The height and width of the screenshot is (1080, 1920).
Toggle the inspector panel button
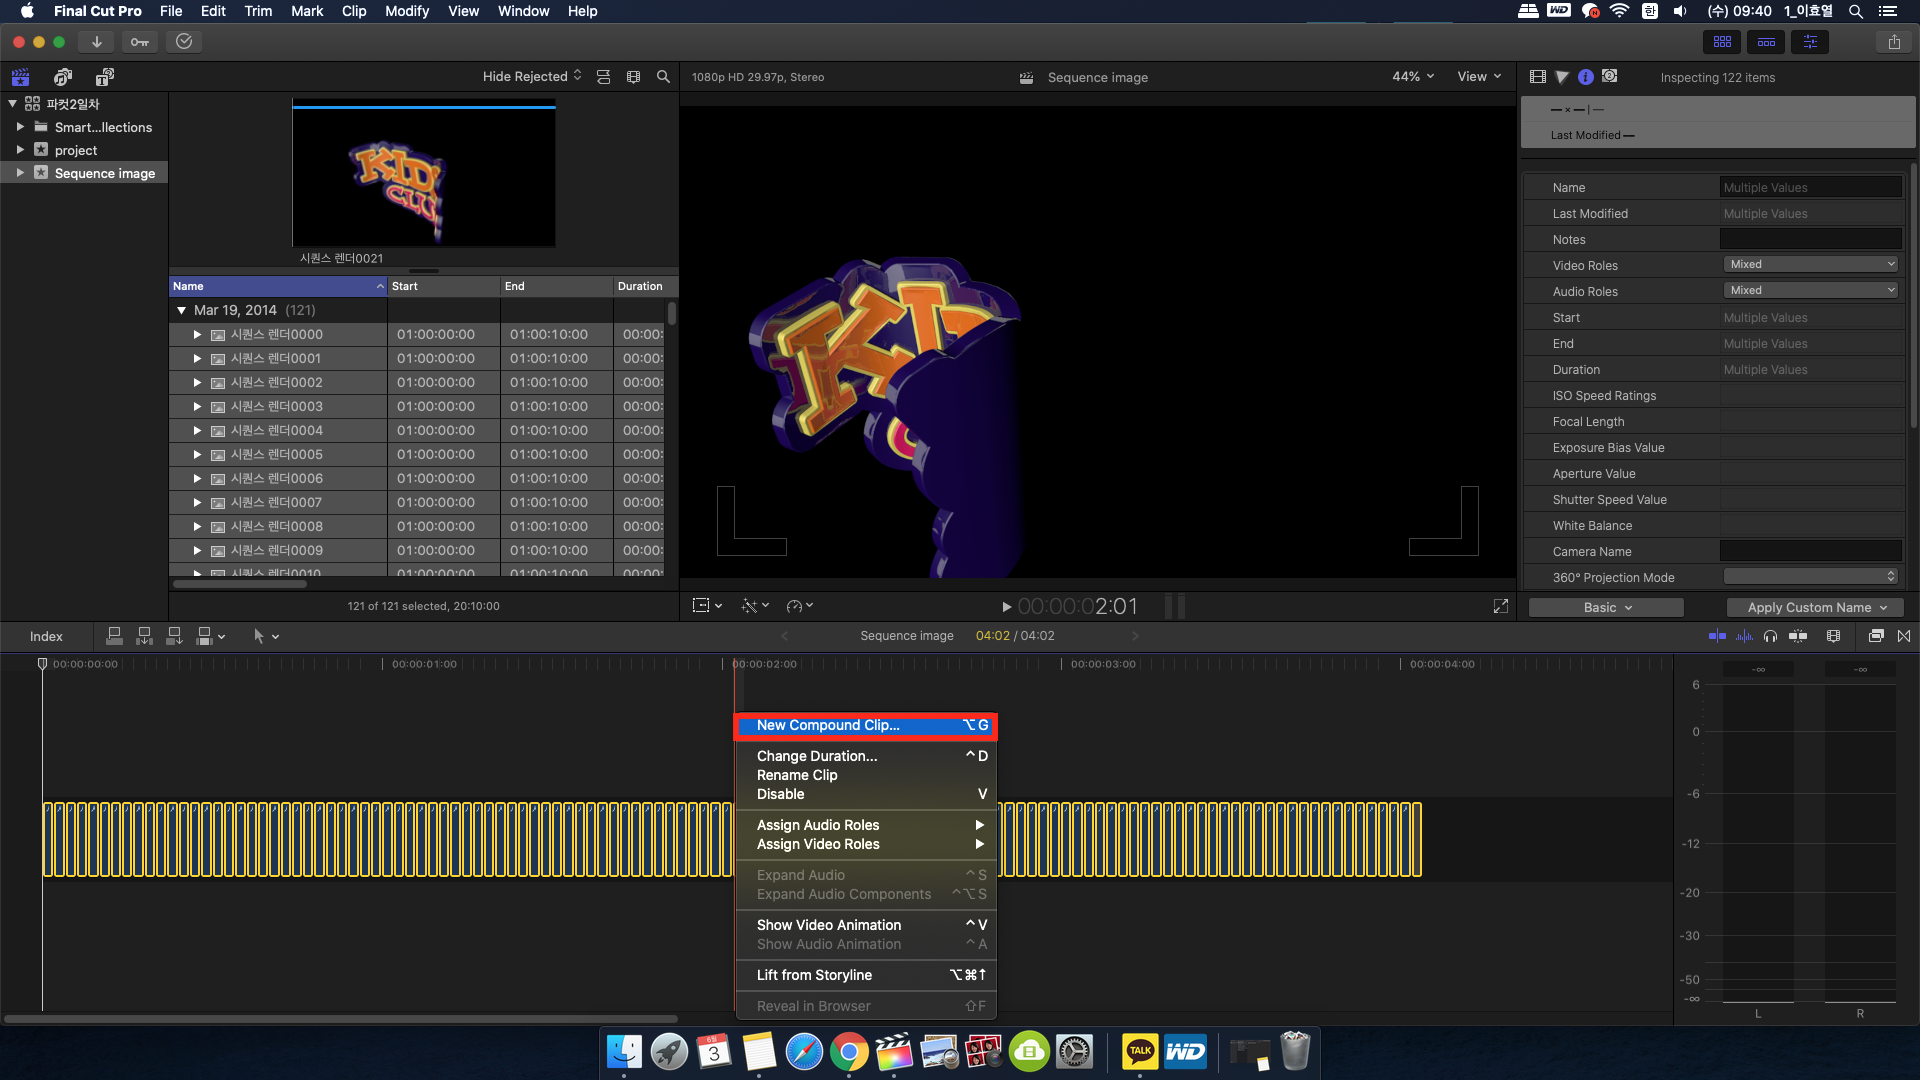(x=1810, y=42)
